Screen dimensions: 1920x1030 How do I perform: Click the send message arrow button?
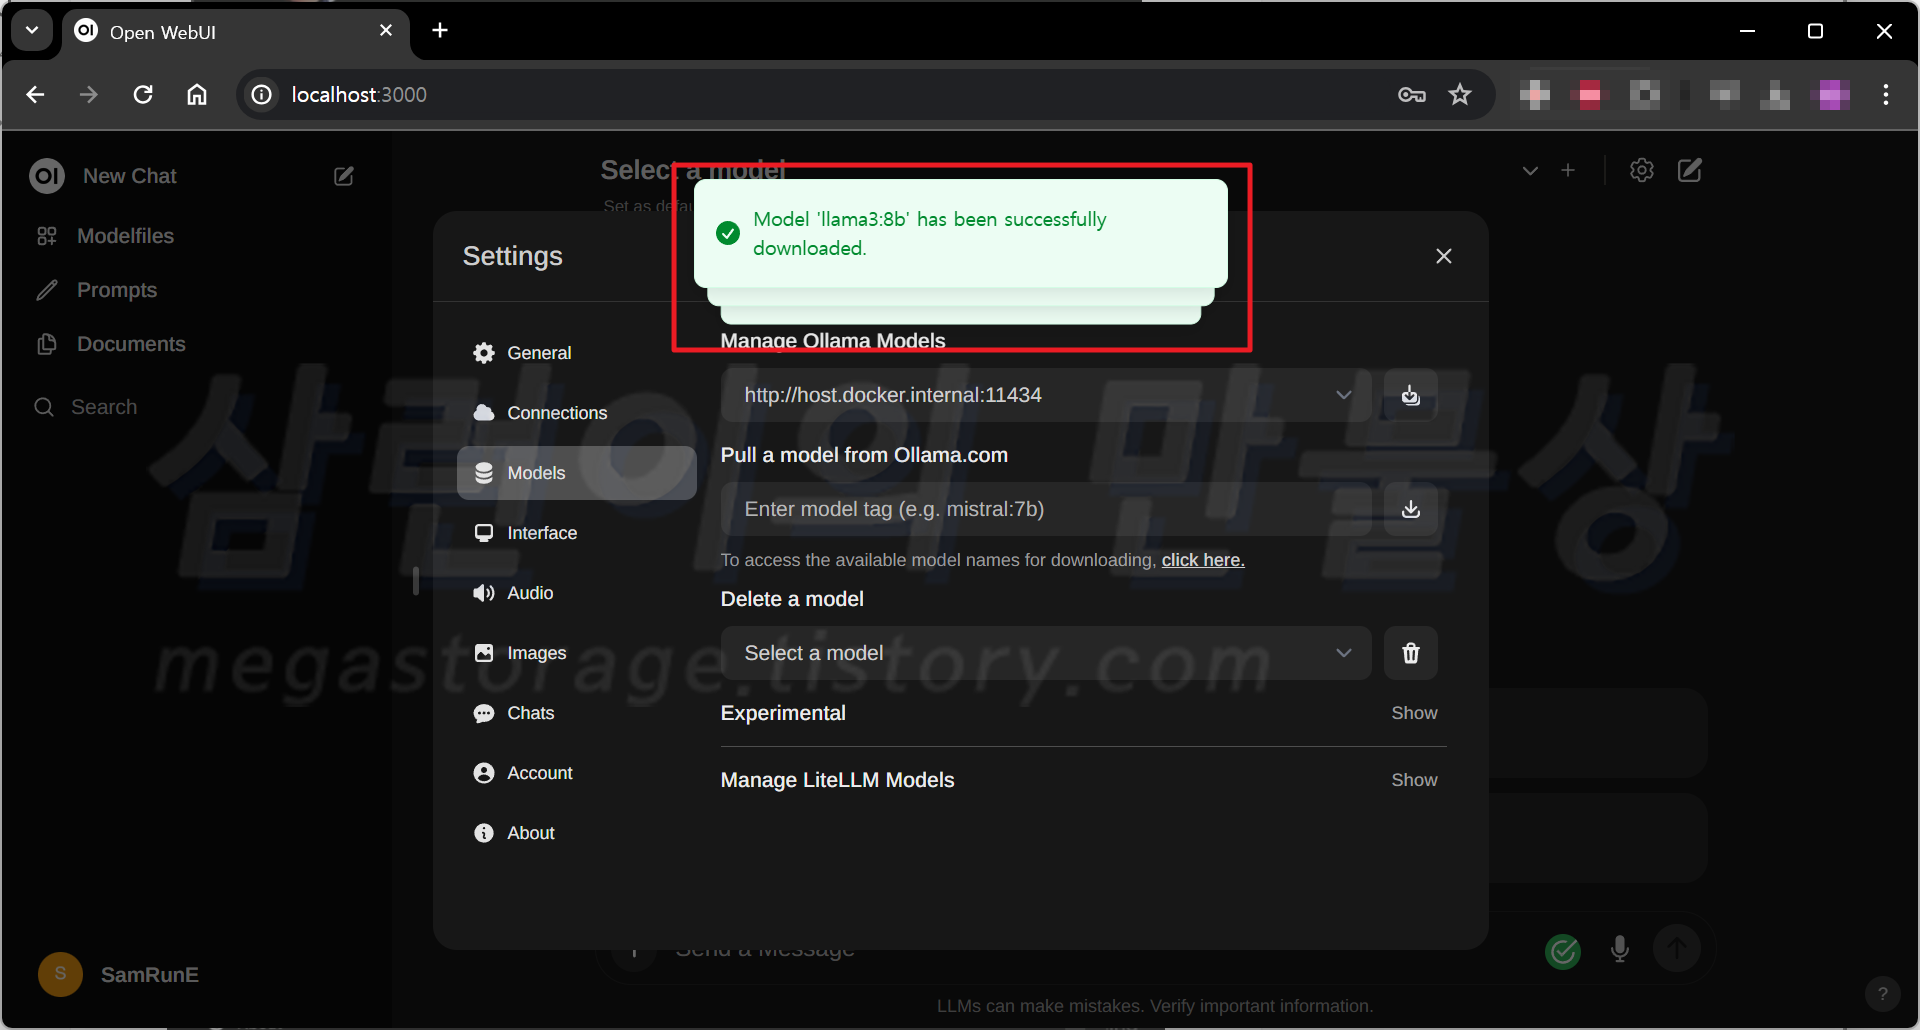pos(1677,947)
